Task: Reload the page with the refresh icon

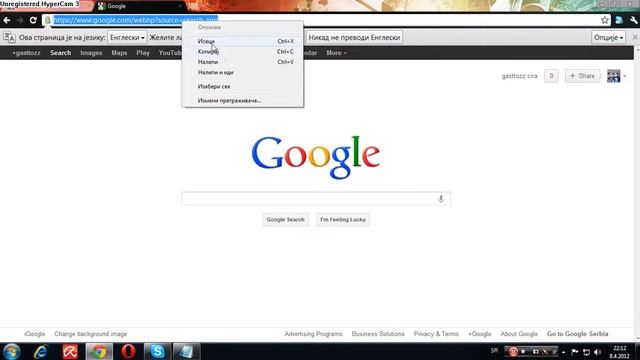Action: point(33,20)
